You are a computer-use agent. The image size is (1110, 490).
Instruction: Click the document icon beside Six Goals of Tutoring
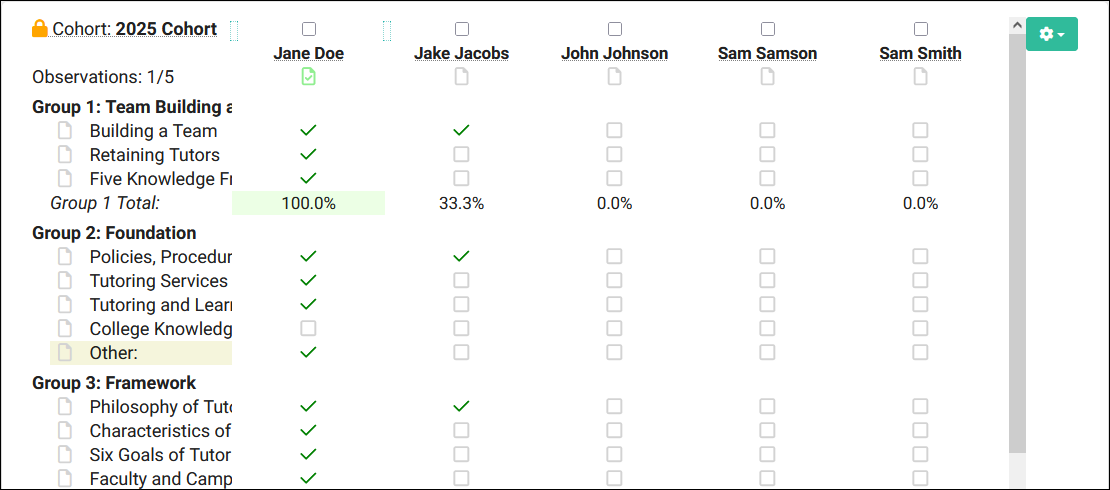(x=65, y=454)
